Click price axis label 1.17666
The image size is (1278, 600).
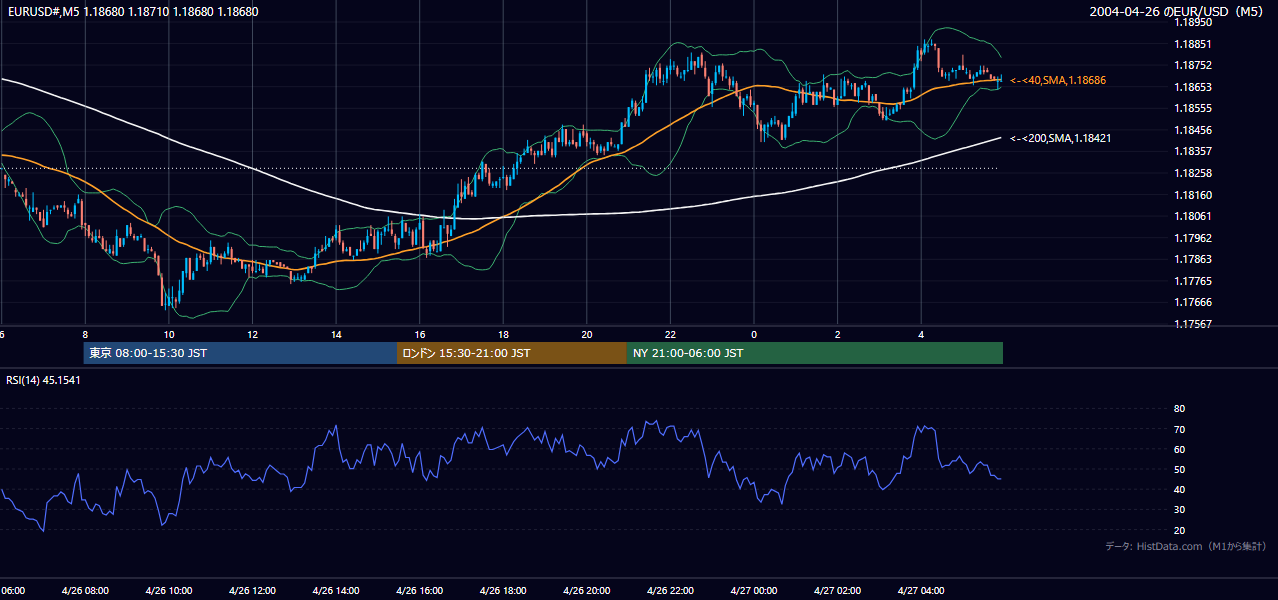click(x=1192, y=302)
